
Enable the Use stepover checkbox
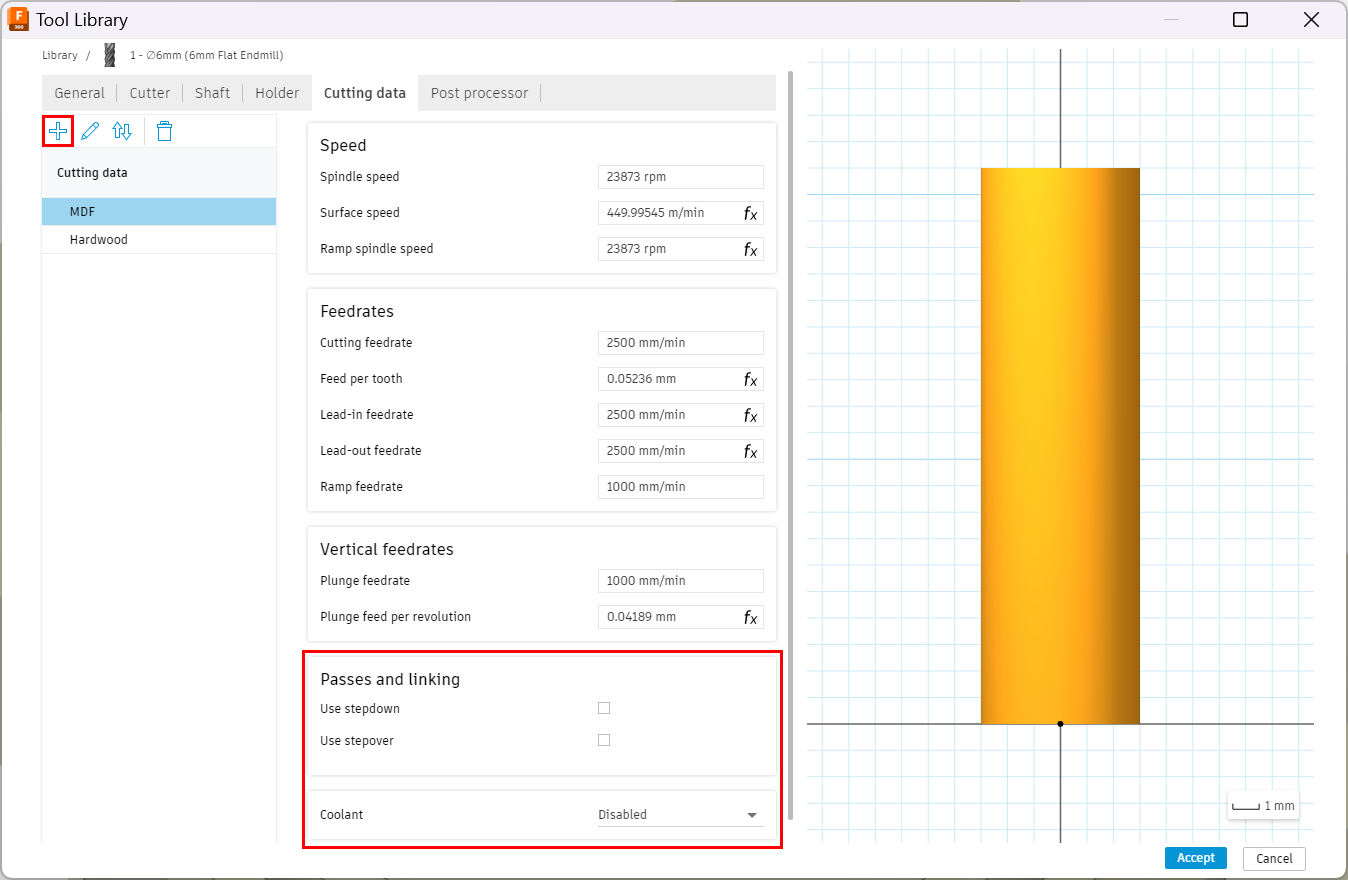pos(604,740)
